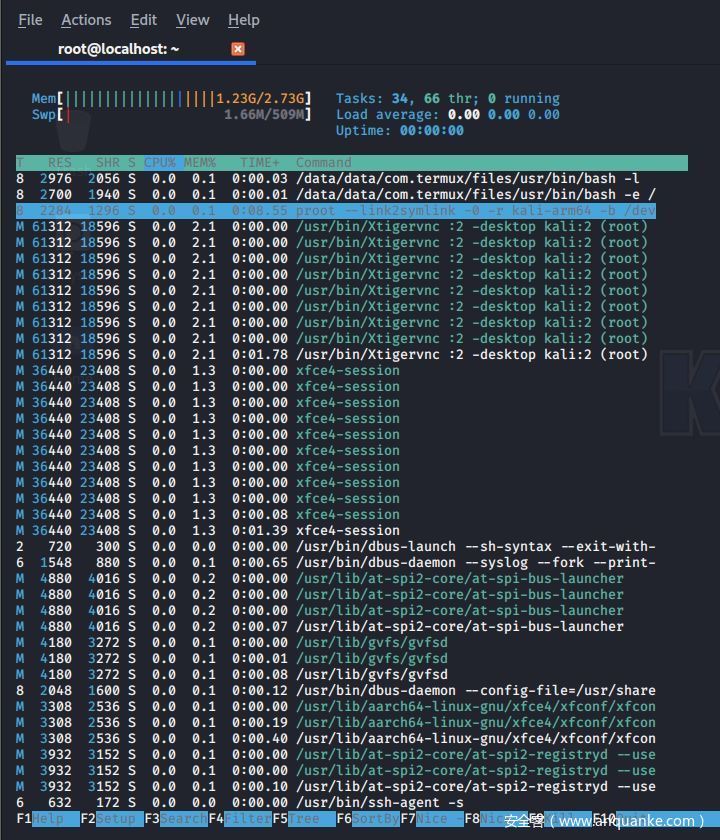720x840 pixels.
Task: Click the Edit menu
Action: point(144,20)
